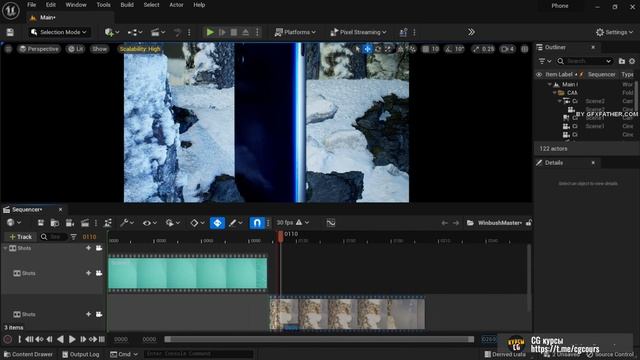Step forward one frame in sequencer
640x360 pixels.
pos(83,339)
